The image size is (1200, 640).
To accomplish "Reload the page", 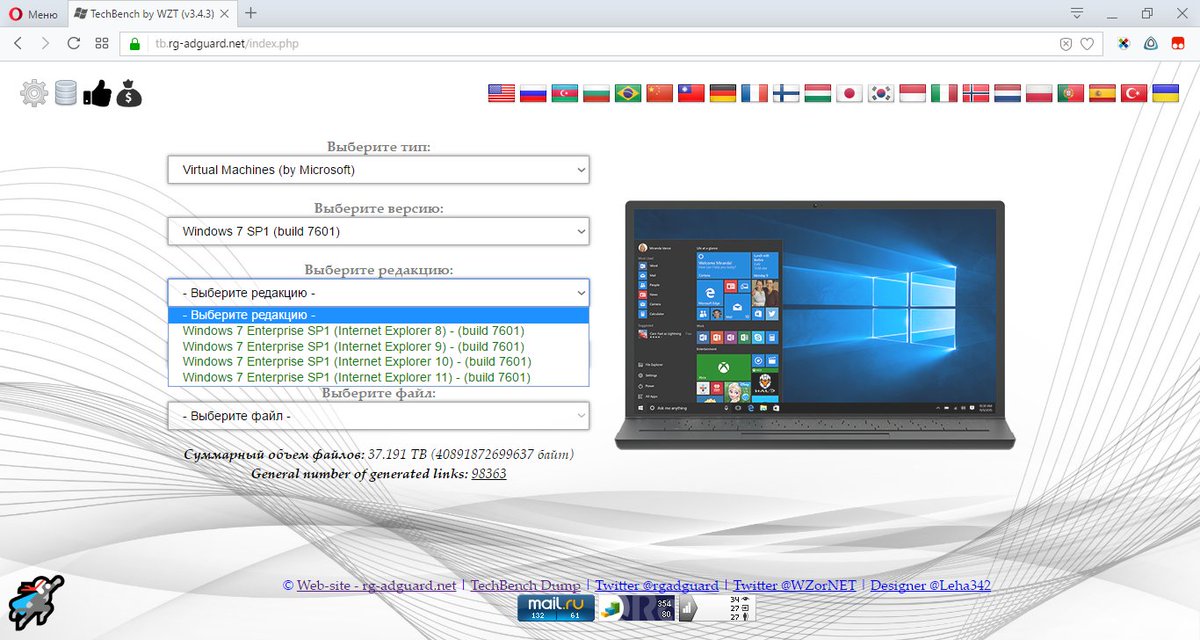I will pyautogui.click(x=73, y=43).
